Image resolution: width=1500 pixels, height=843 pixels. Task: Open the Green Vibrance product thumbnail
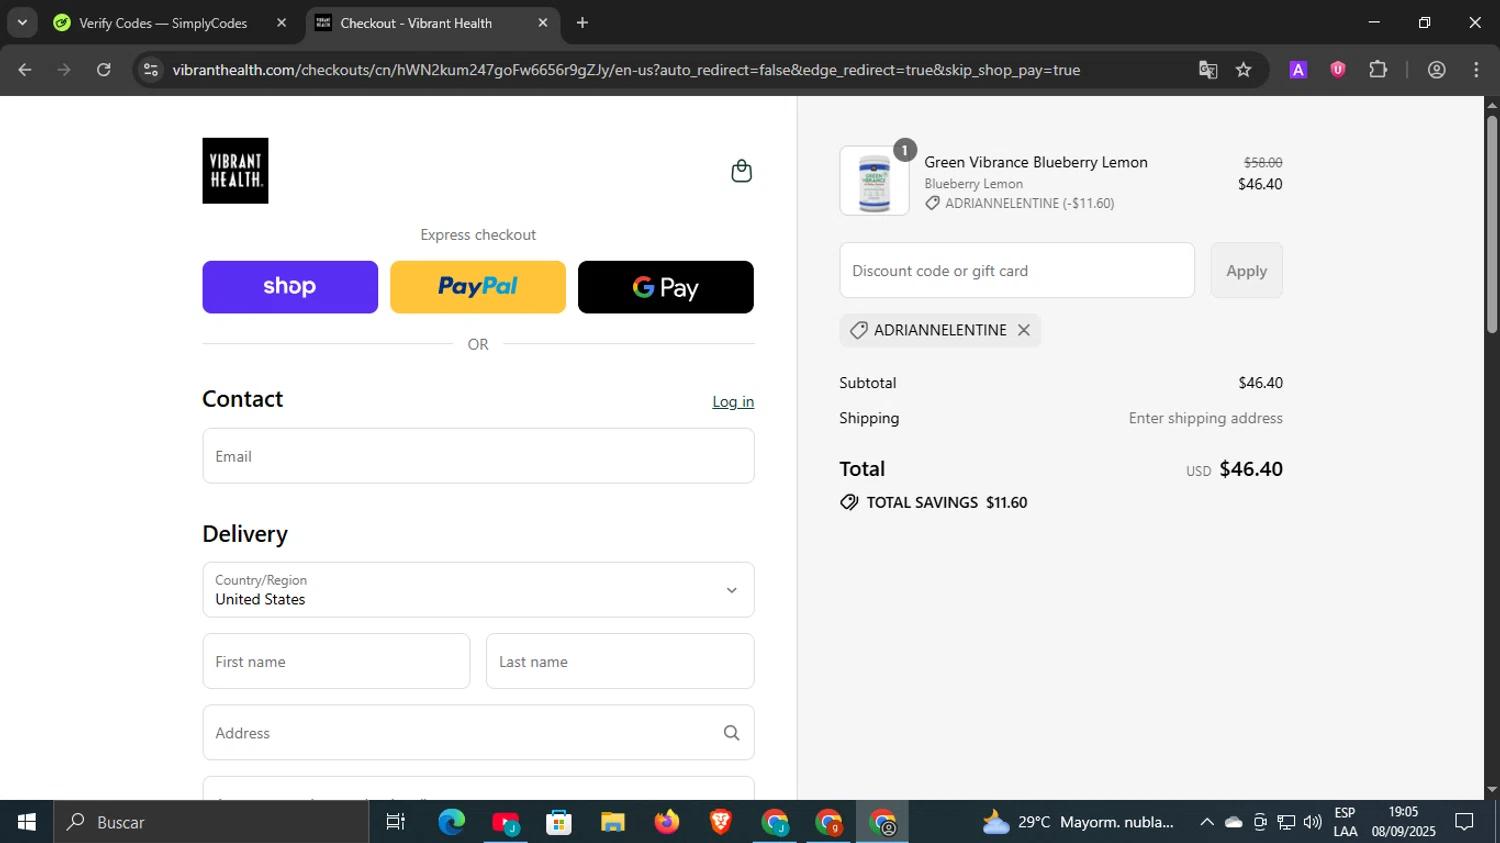[874, 181]
